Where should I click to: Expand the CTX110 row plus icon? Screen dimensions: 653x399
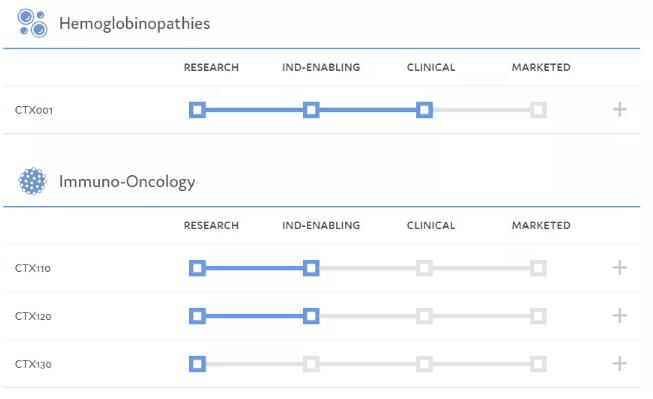[x=619, y=267]
